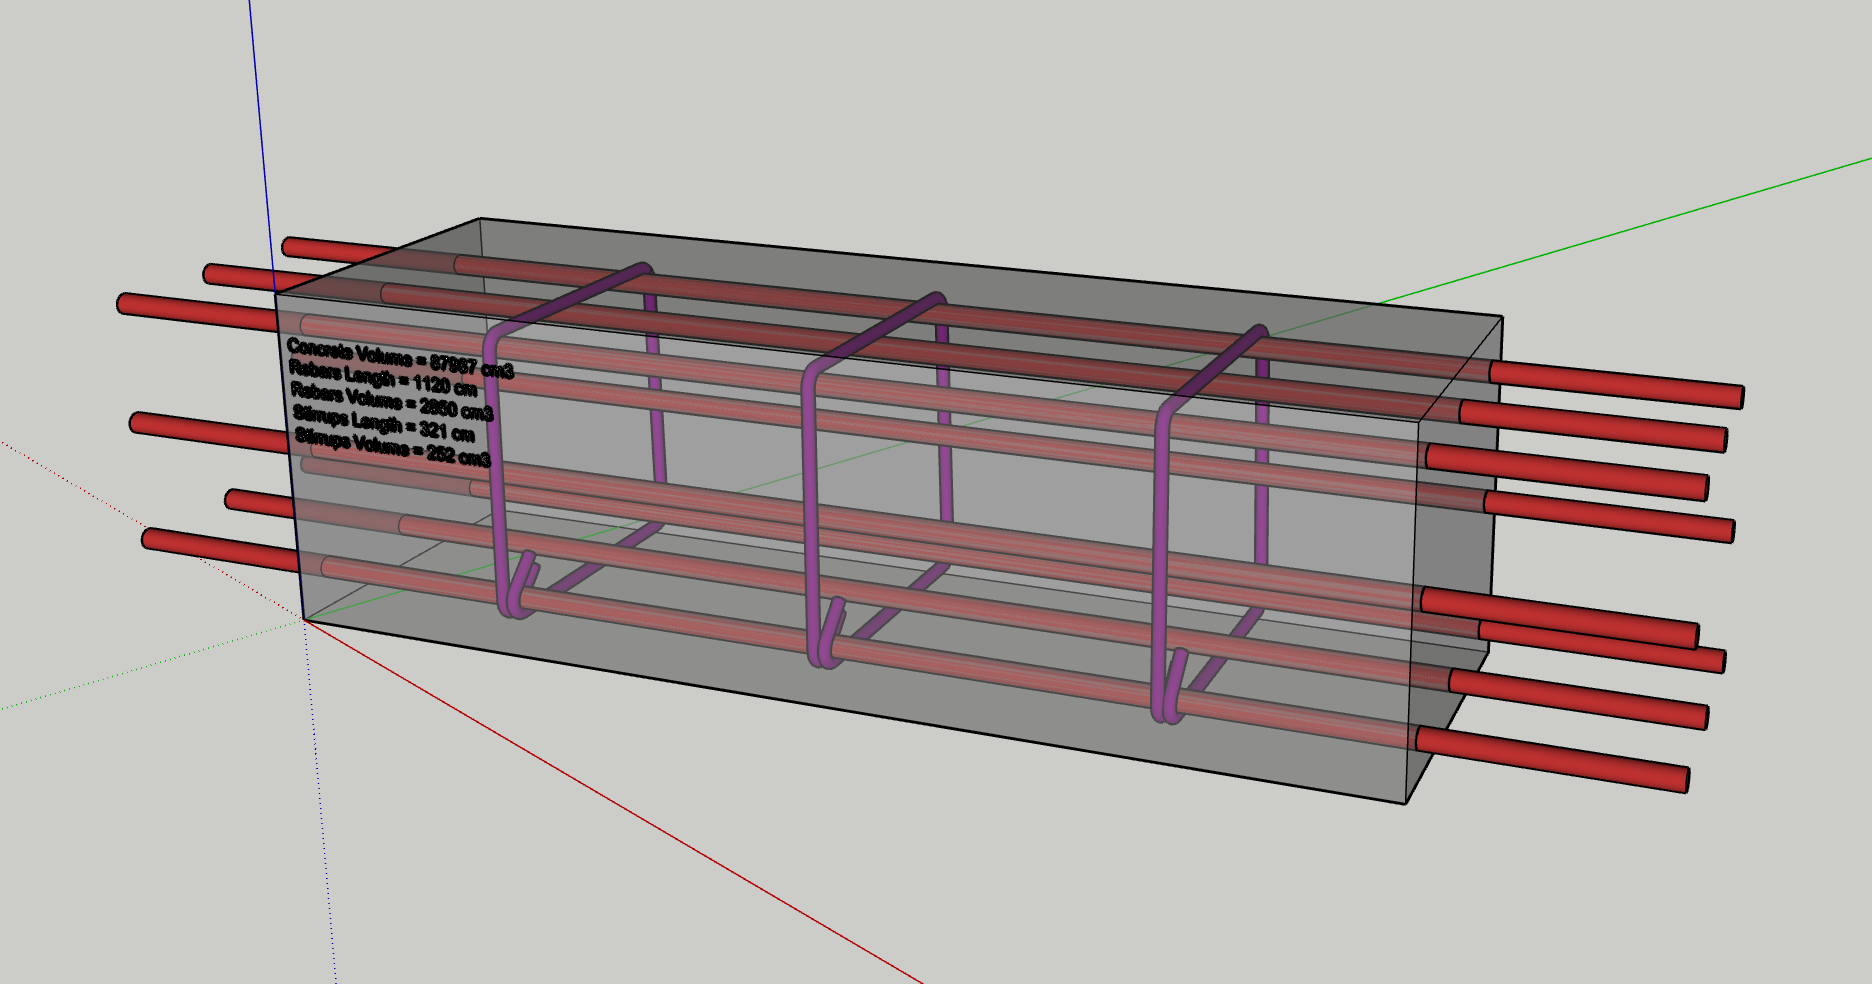Select the "Rebars Length = 1120 cm" label
The width and height of the screenshot is (1872, 984).
coord(382,379)
